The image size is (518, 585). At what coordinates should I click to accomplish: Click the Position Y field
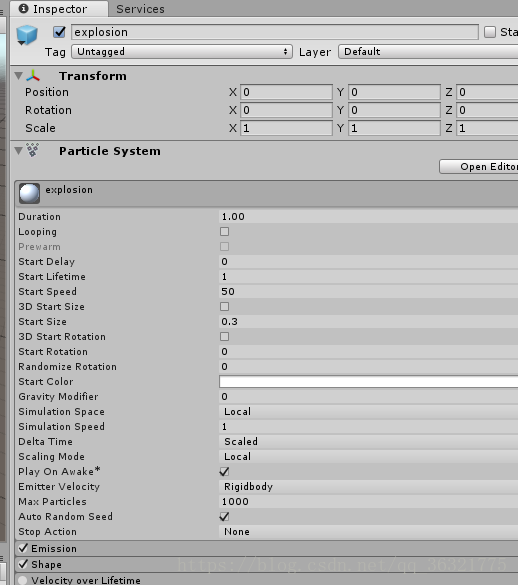(x=394, y=92)
